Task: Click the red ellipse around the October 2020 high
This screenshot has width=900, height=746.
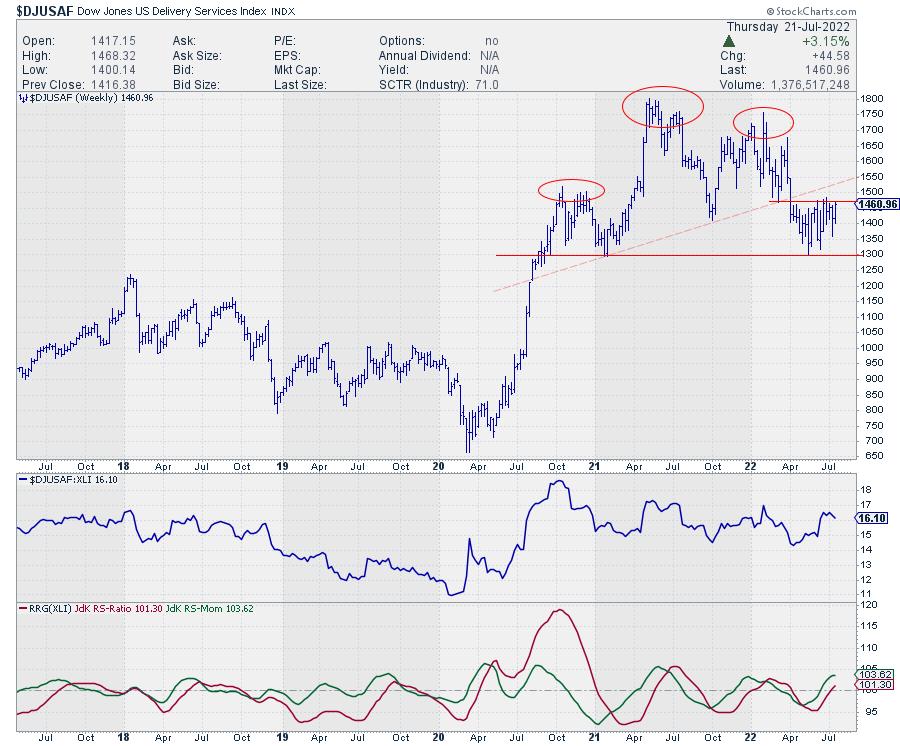Action: (x=571, y=189)
